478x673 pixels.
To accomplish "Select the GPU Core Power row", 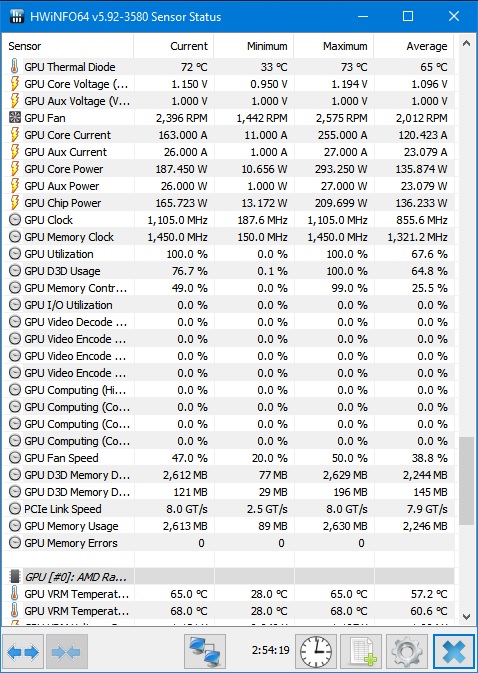I will point(230,169).
